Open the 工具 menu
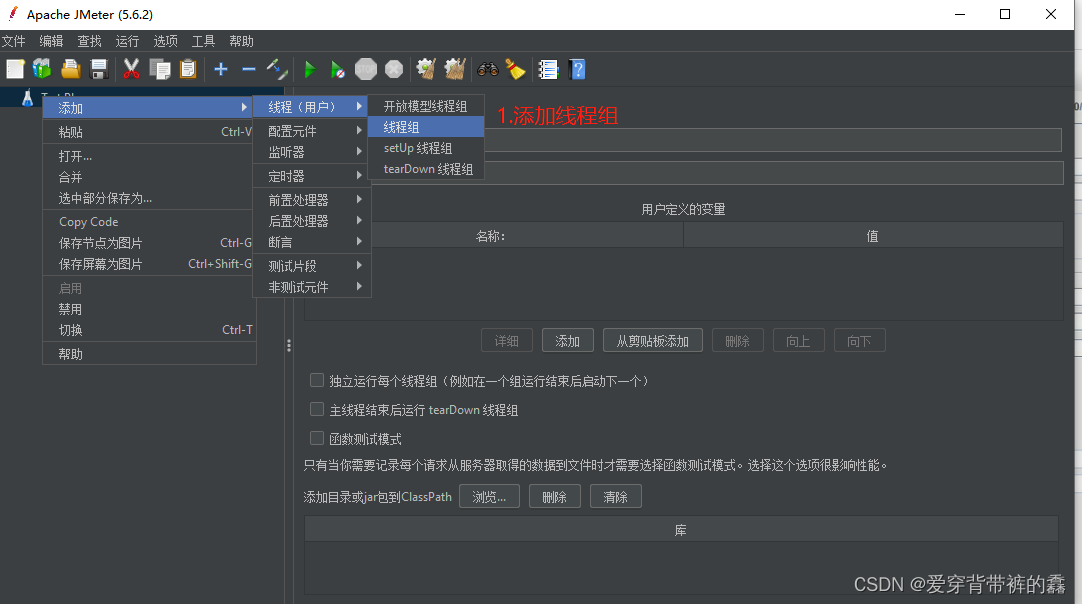1082x604 pixels. click(x=203, y=41)
